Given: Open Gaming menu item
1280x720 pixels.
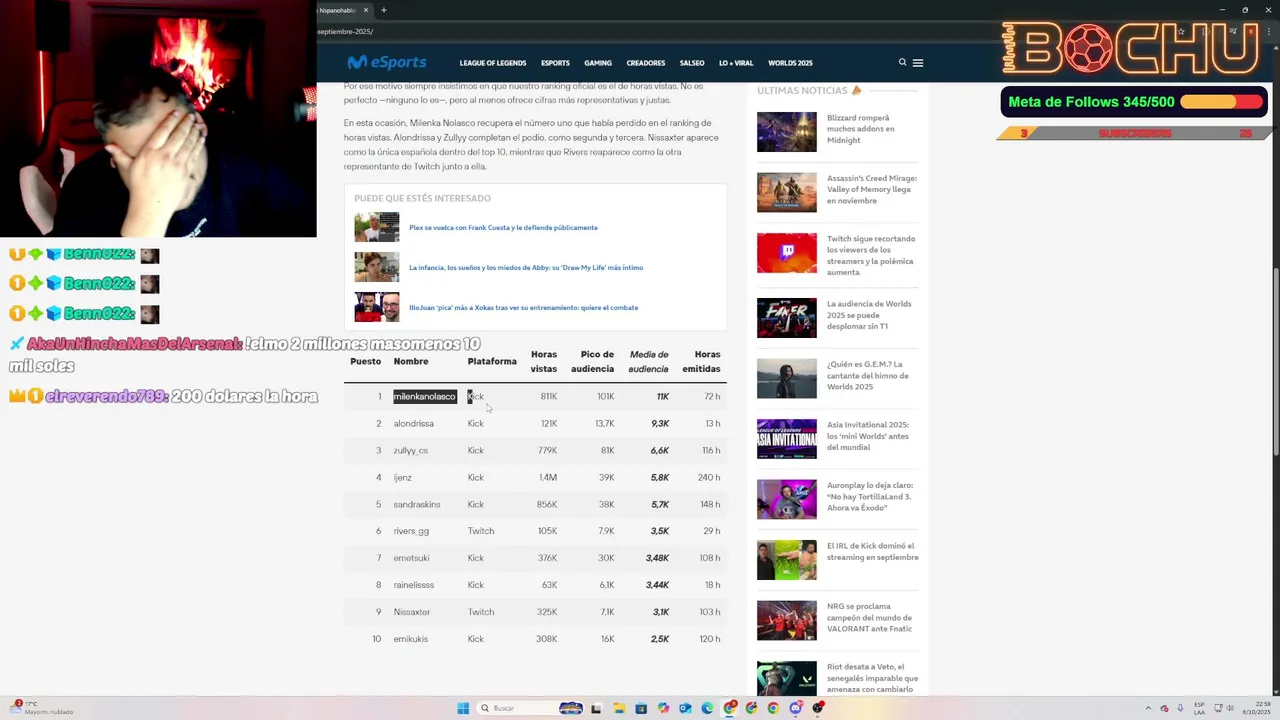Looking at the screenshot, I should (x=598, y=63).
